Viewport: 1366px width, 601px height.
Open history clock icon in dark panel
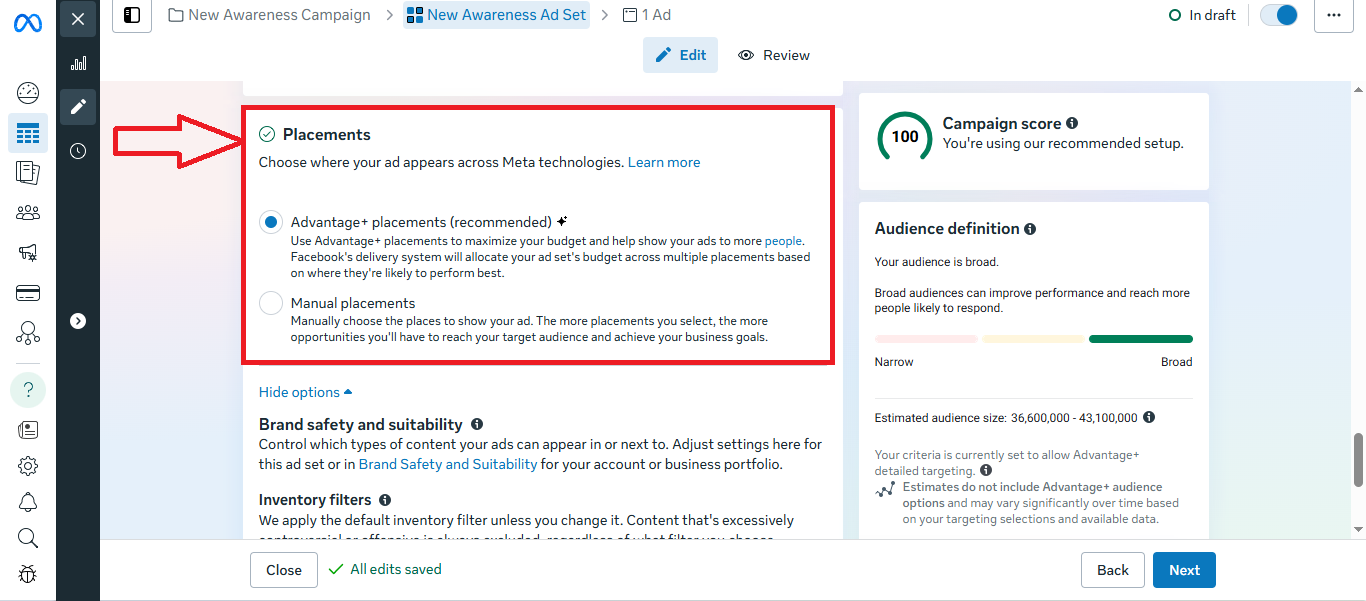78,151
